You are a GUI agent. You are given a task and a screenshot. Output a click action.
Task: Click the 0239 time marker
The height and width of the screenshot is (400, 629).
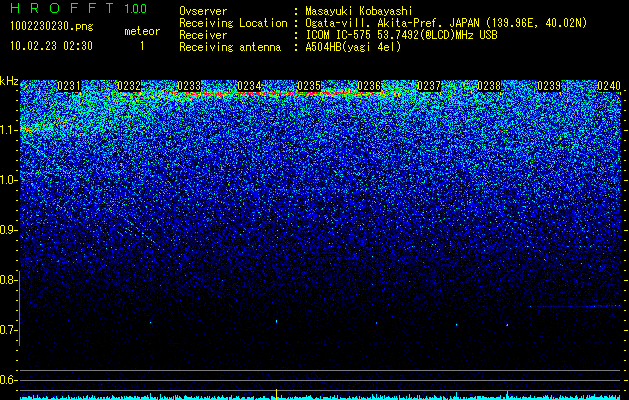point(549,86)
